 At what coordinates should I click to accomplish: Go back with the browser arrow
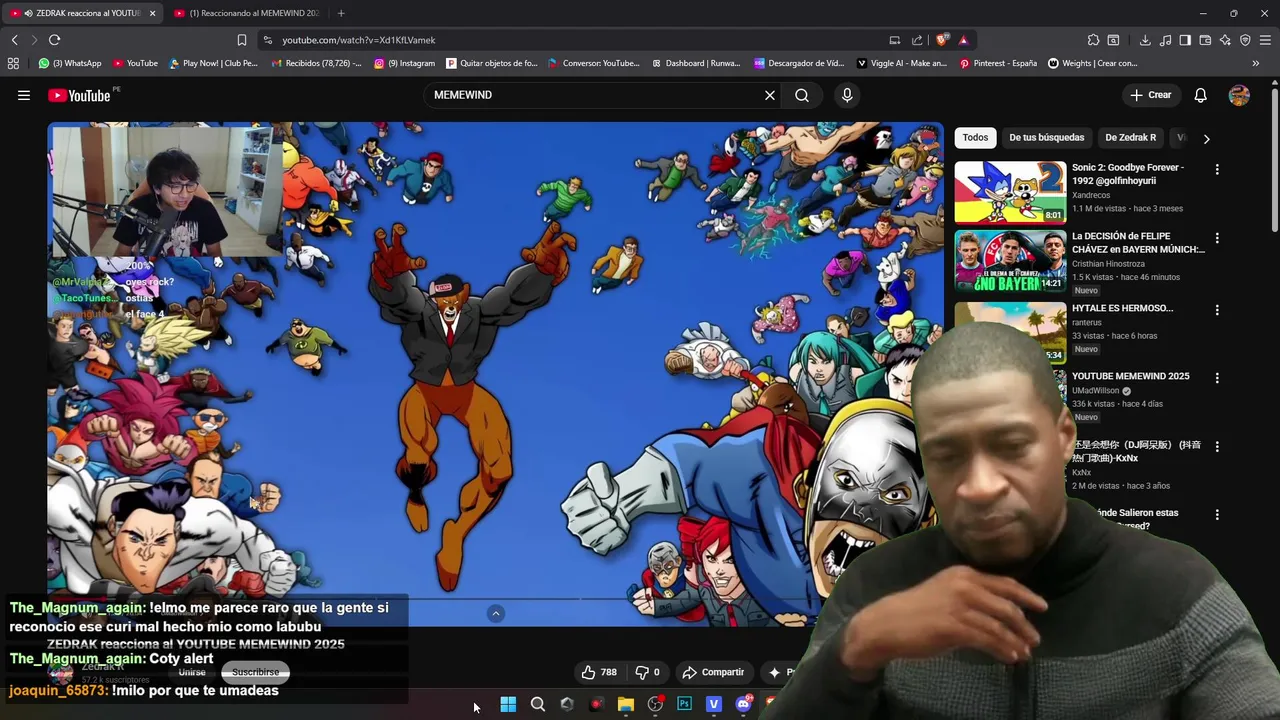[x=14, y=40]
